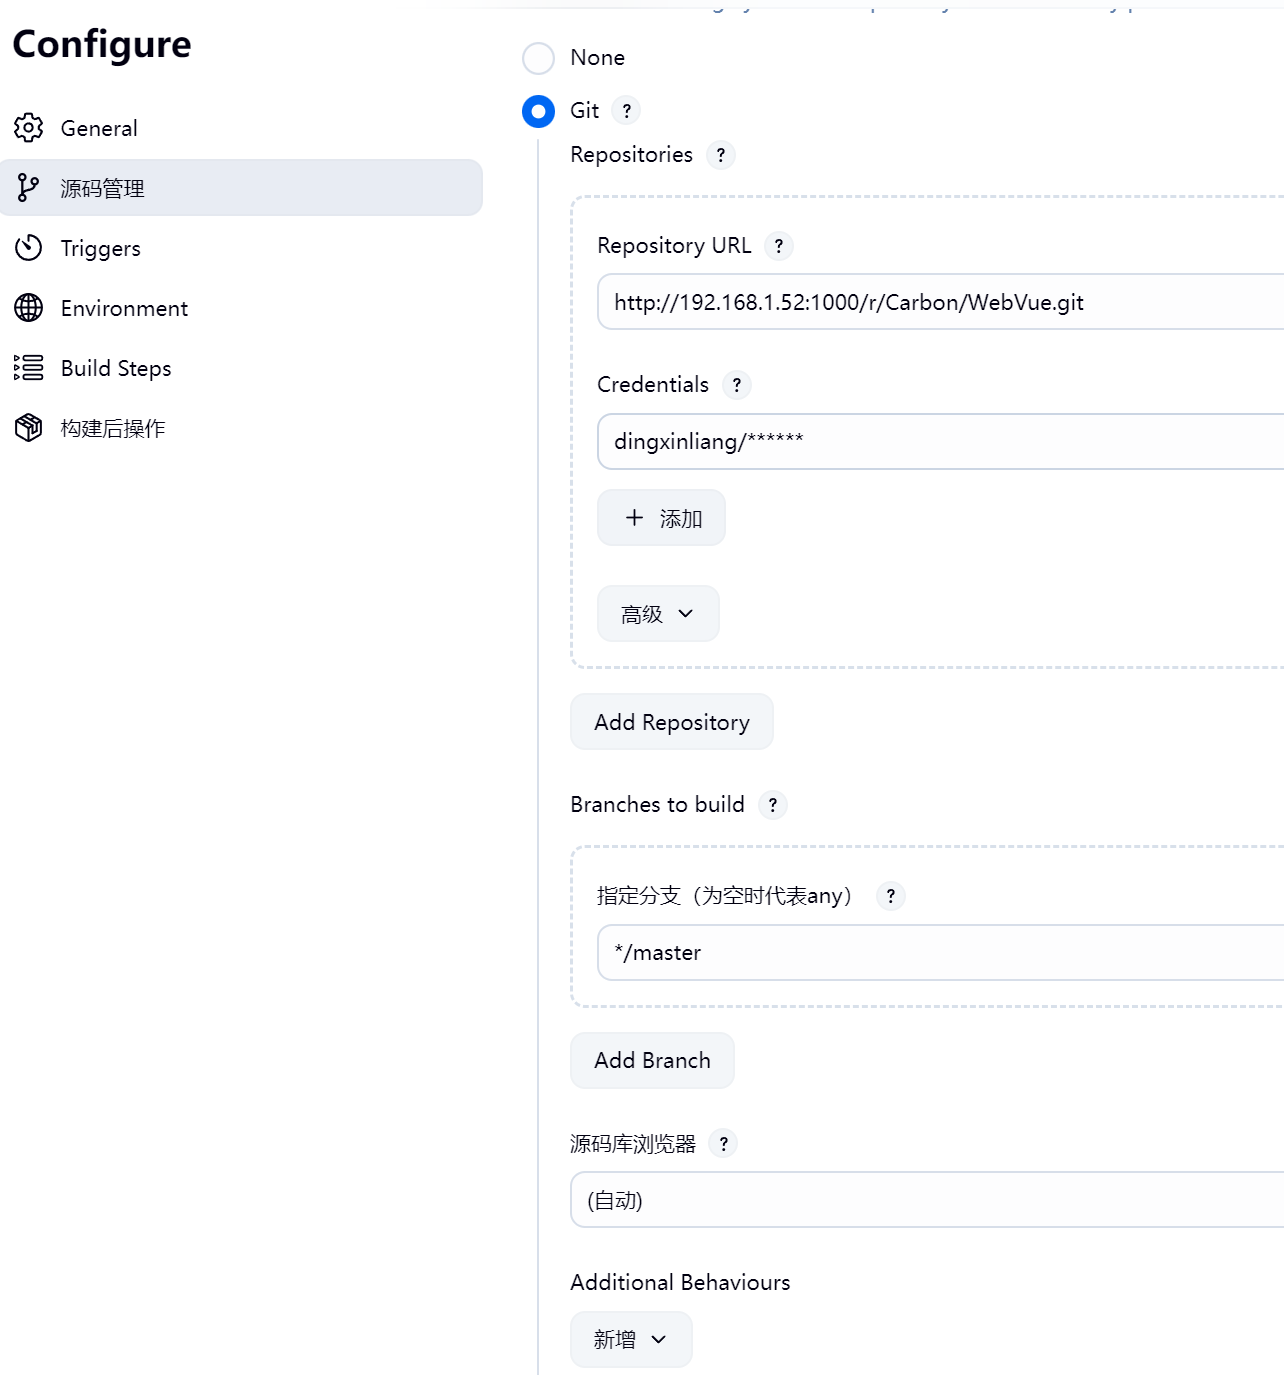This screenshot has height=1375, width=1284.
Task: Show help for Branches to build
Action: tap(772, 805)
